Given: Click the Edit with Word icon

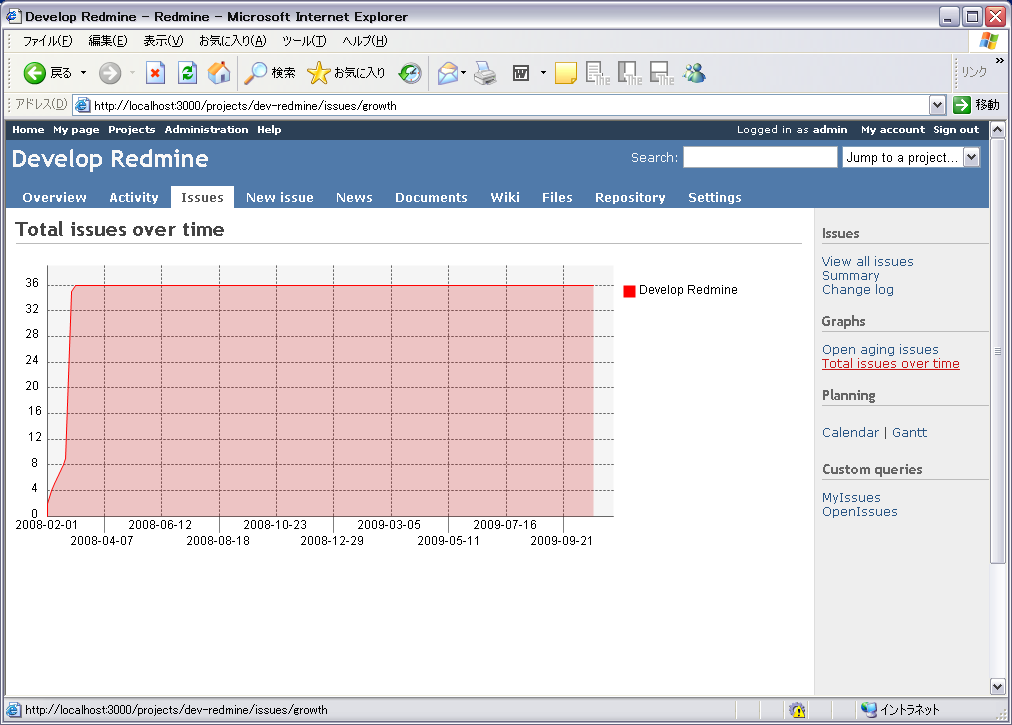Looking at the screenshot, I should (521, 73).
